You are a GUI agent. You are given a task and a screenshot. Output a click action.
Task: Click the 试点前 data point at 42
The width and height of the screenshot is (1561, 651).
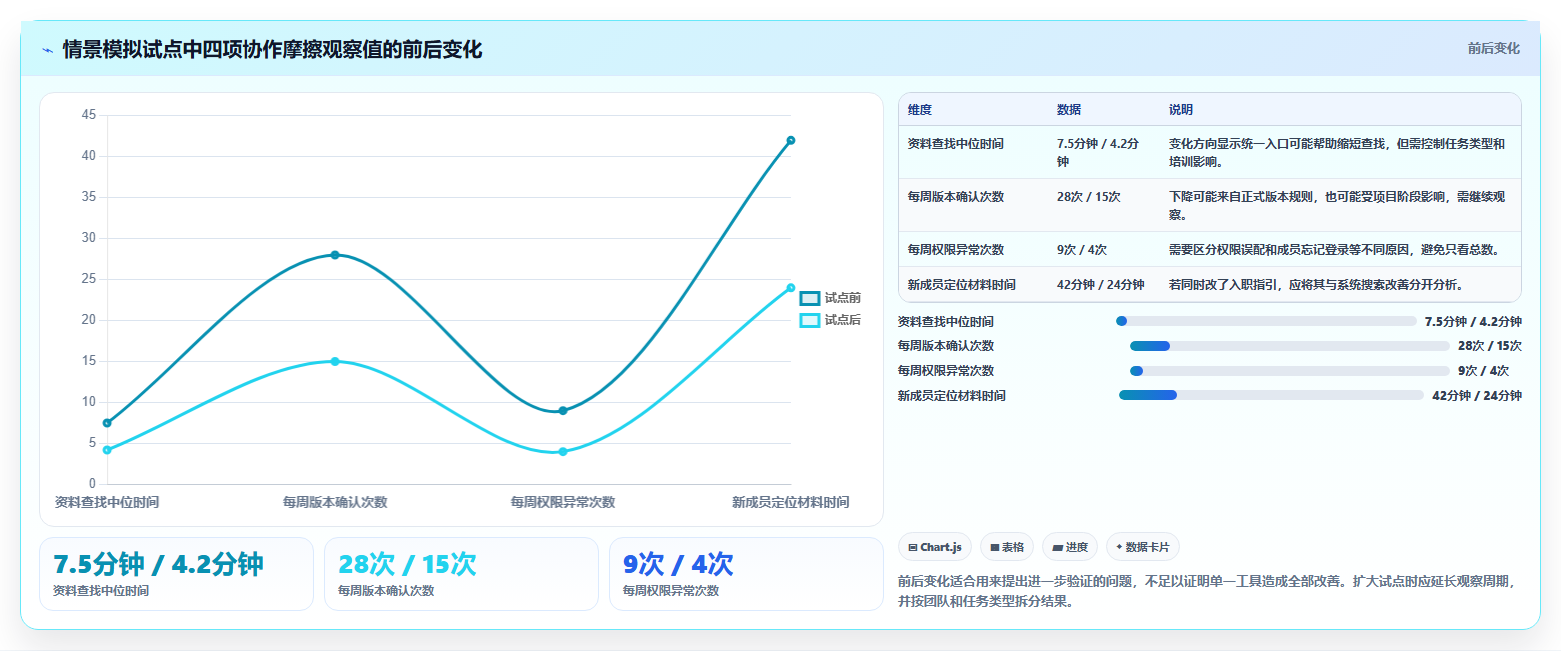(x=791, y=140)
